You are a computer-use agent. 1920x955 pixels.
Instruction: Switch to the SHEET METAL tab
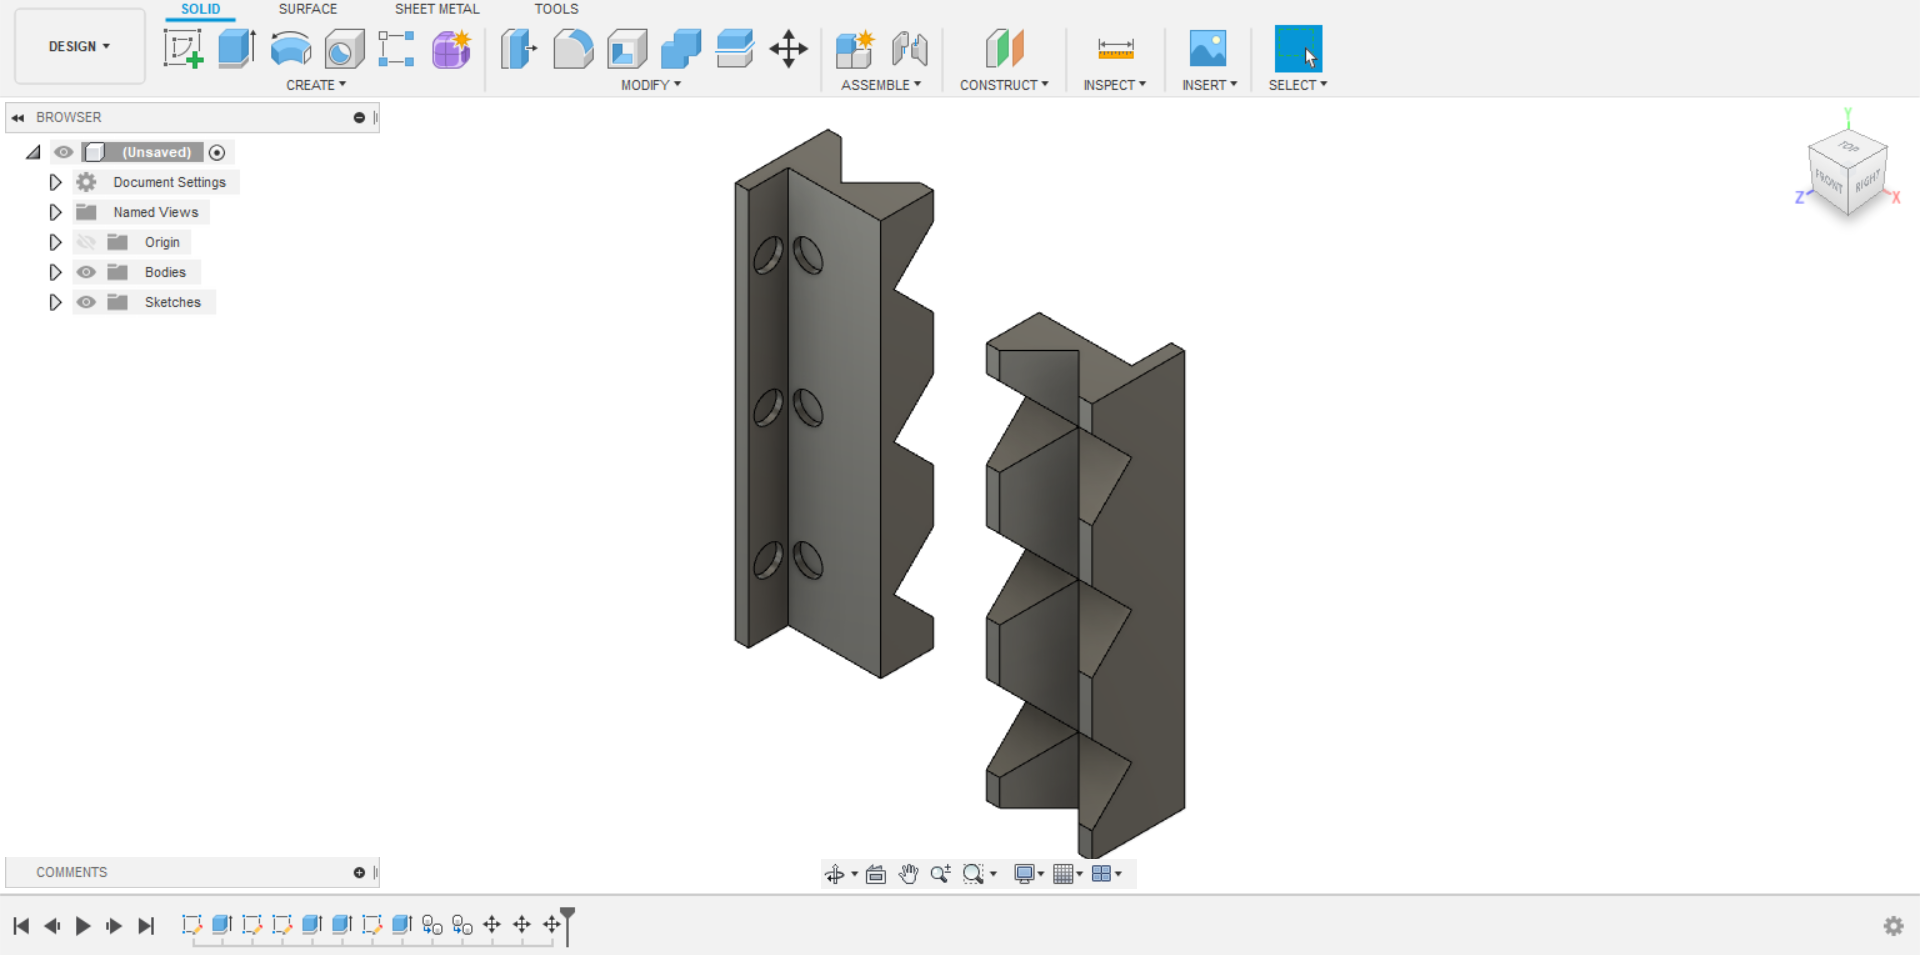(x=437, y=9)
